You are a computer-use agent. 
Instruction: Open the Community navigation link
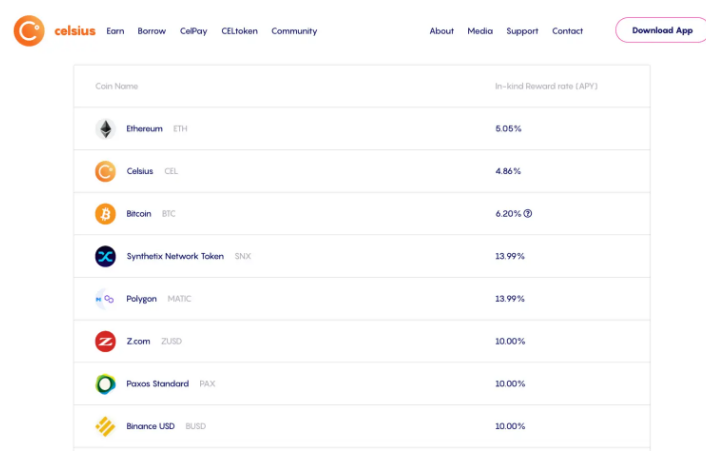click(x=294, y=31)
